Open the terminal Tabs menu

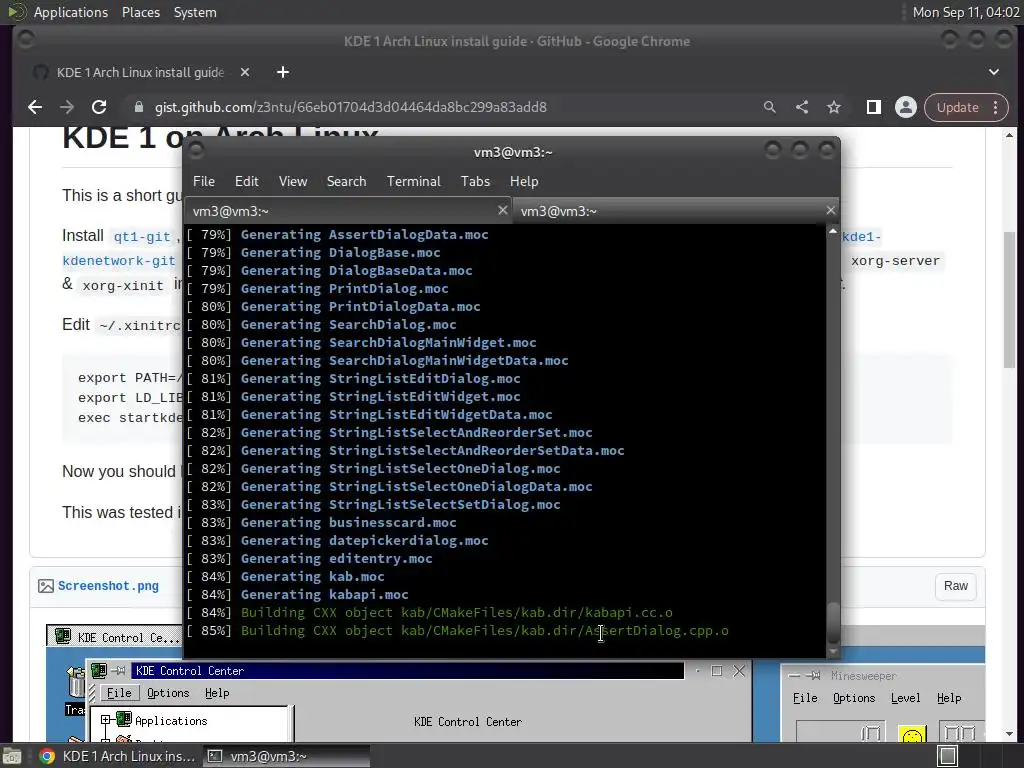click(475, 182)
